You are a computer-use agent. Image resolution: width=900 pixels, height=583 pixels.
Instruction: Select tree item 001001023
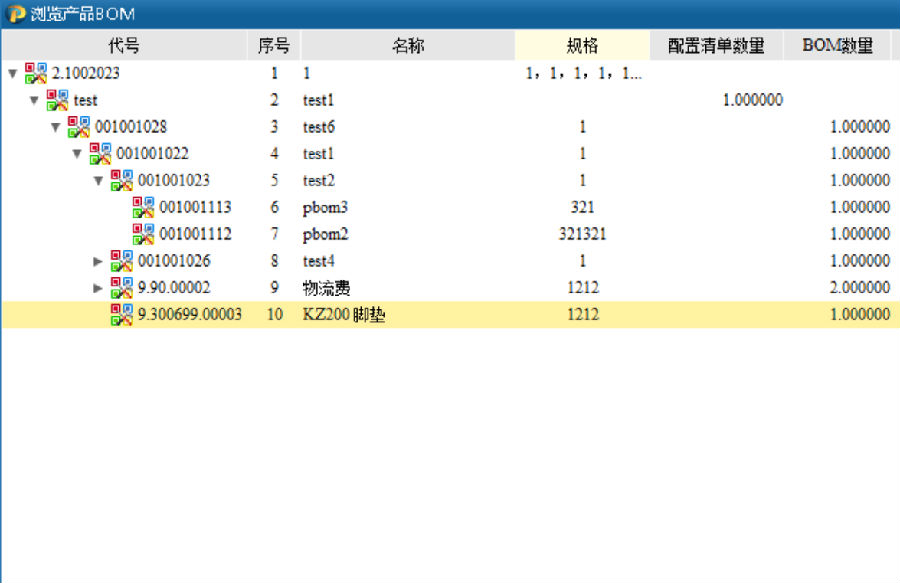[174, 180]
